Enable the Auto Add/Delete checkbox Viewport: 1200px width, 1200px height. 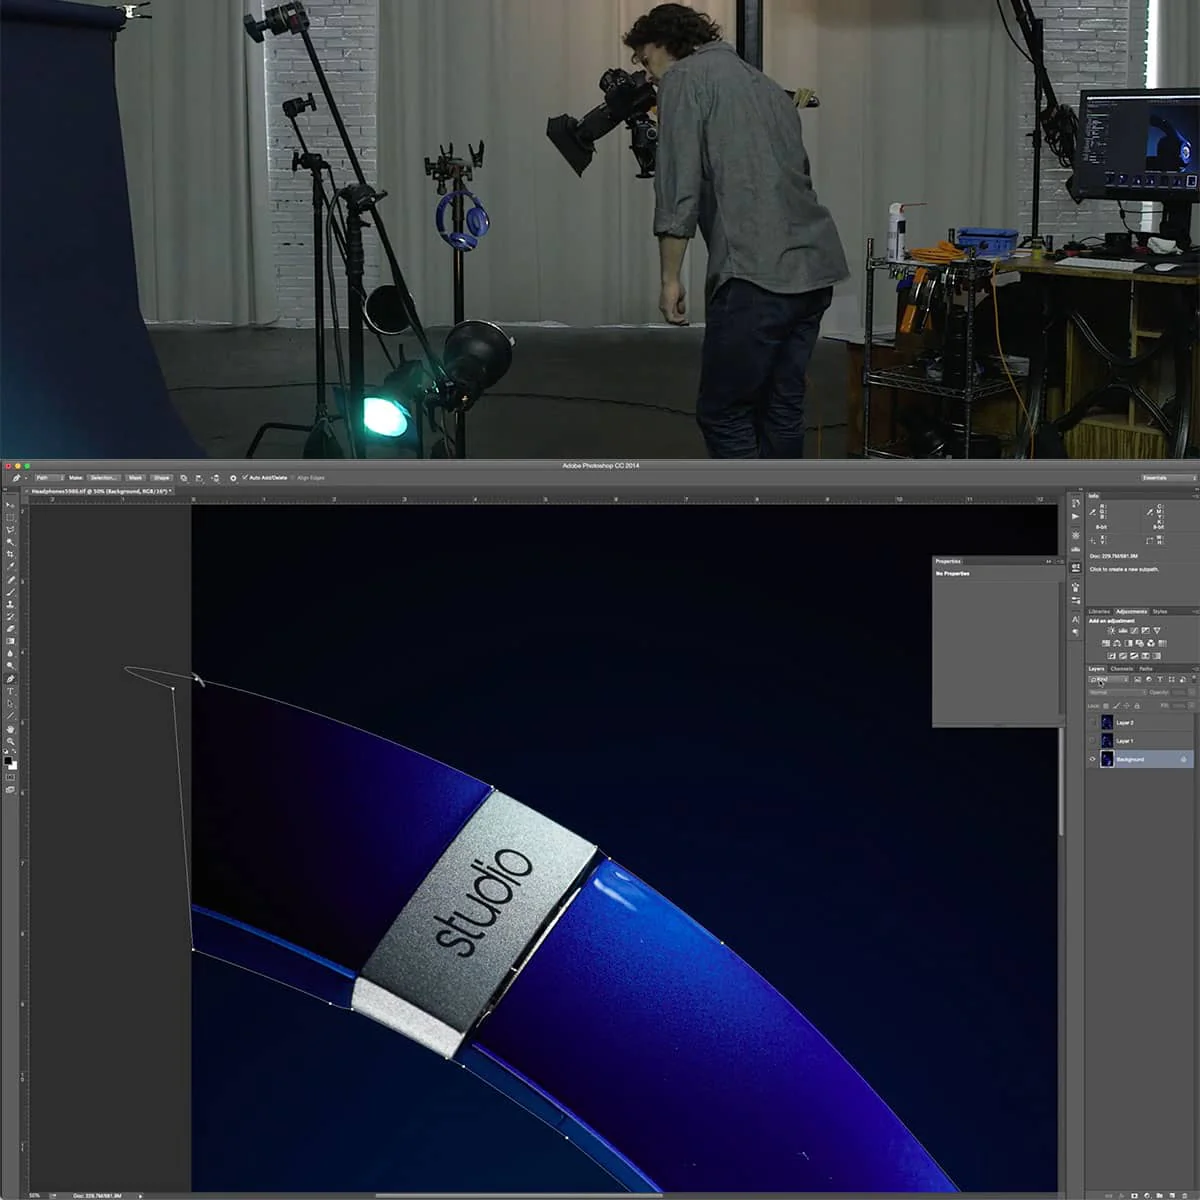point(246,478)
